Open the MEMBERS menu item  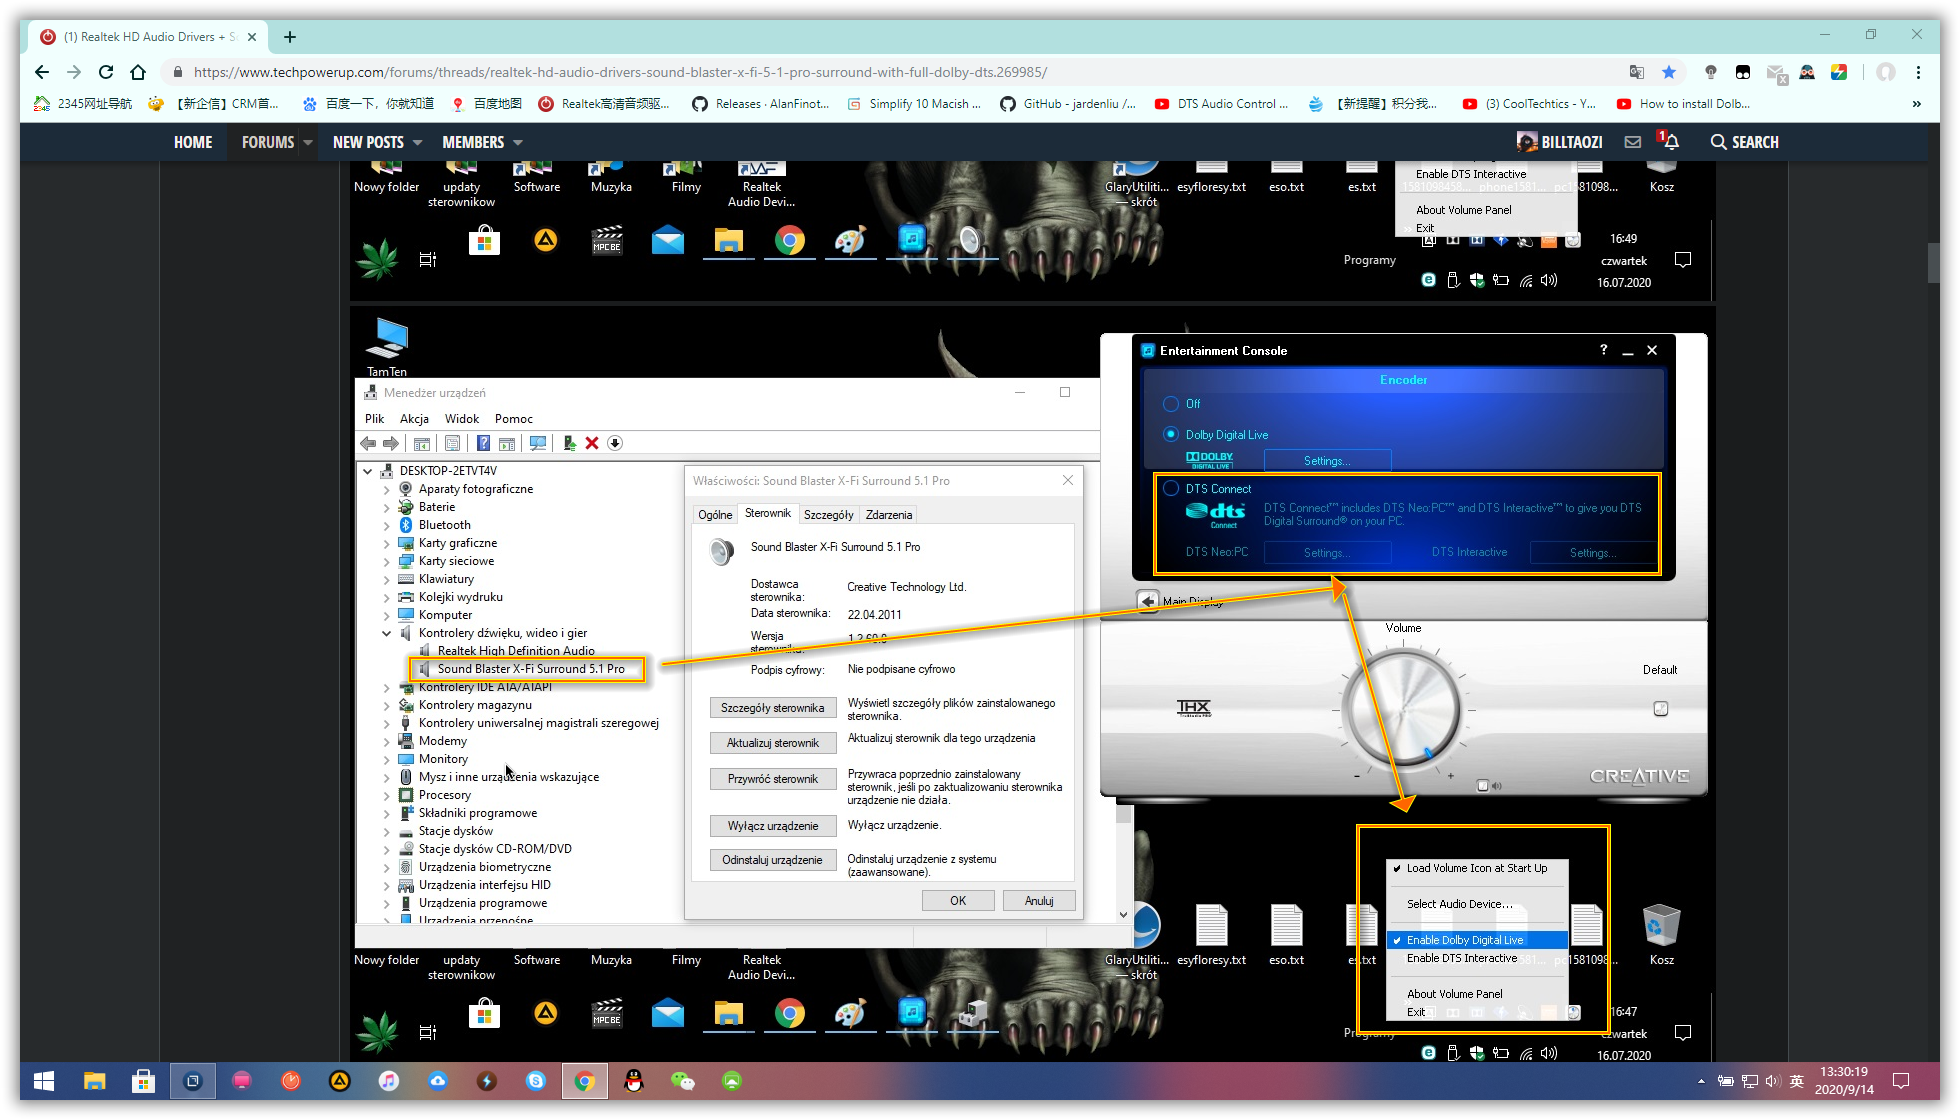473,142
